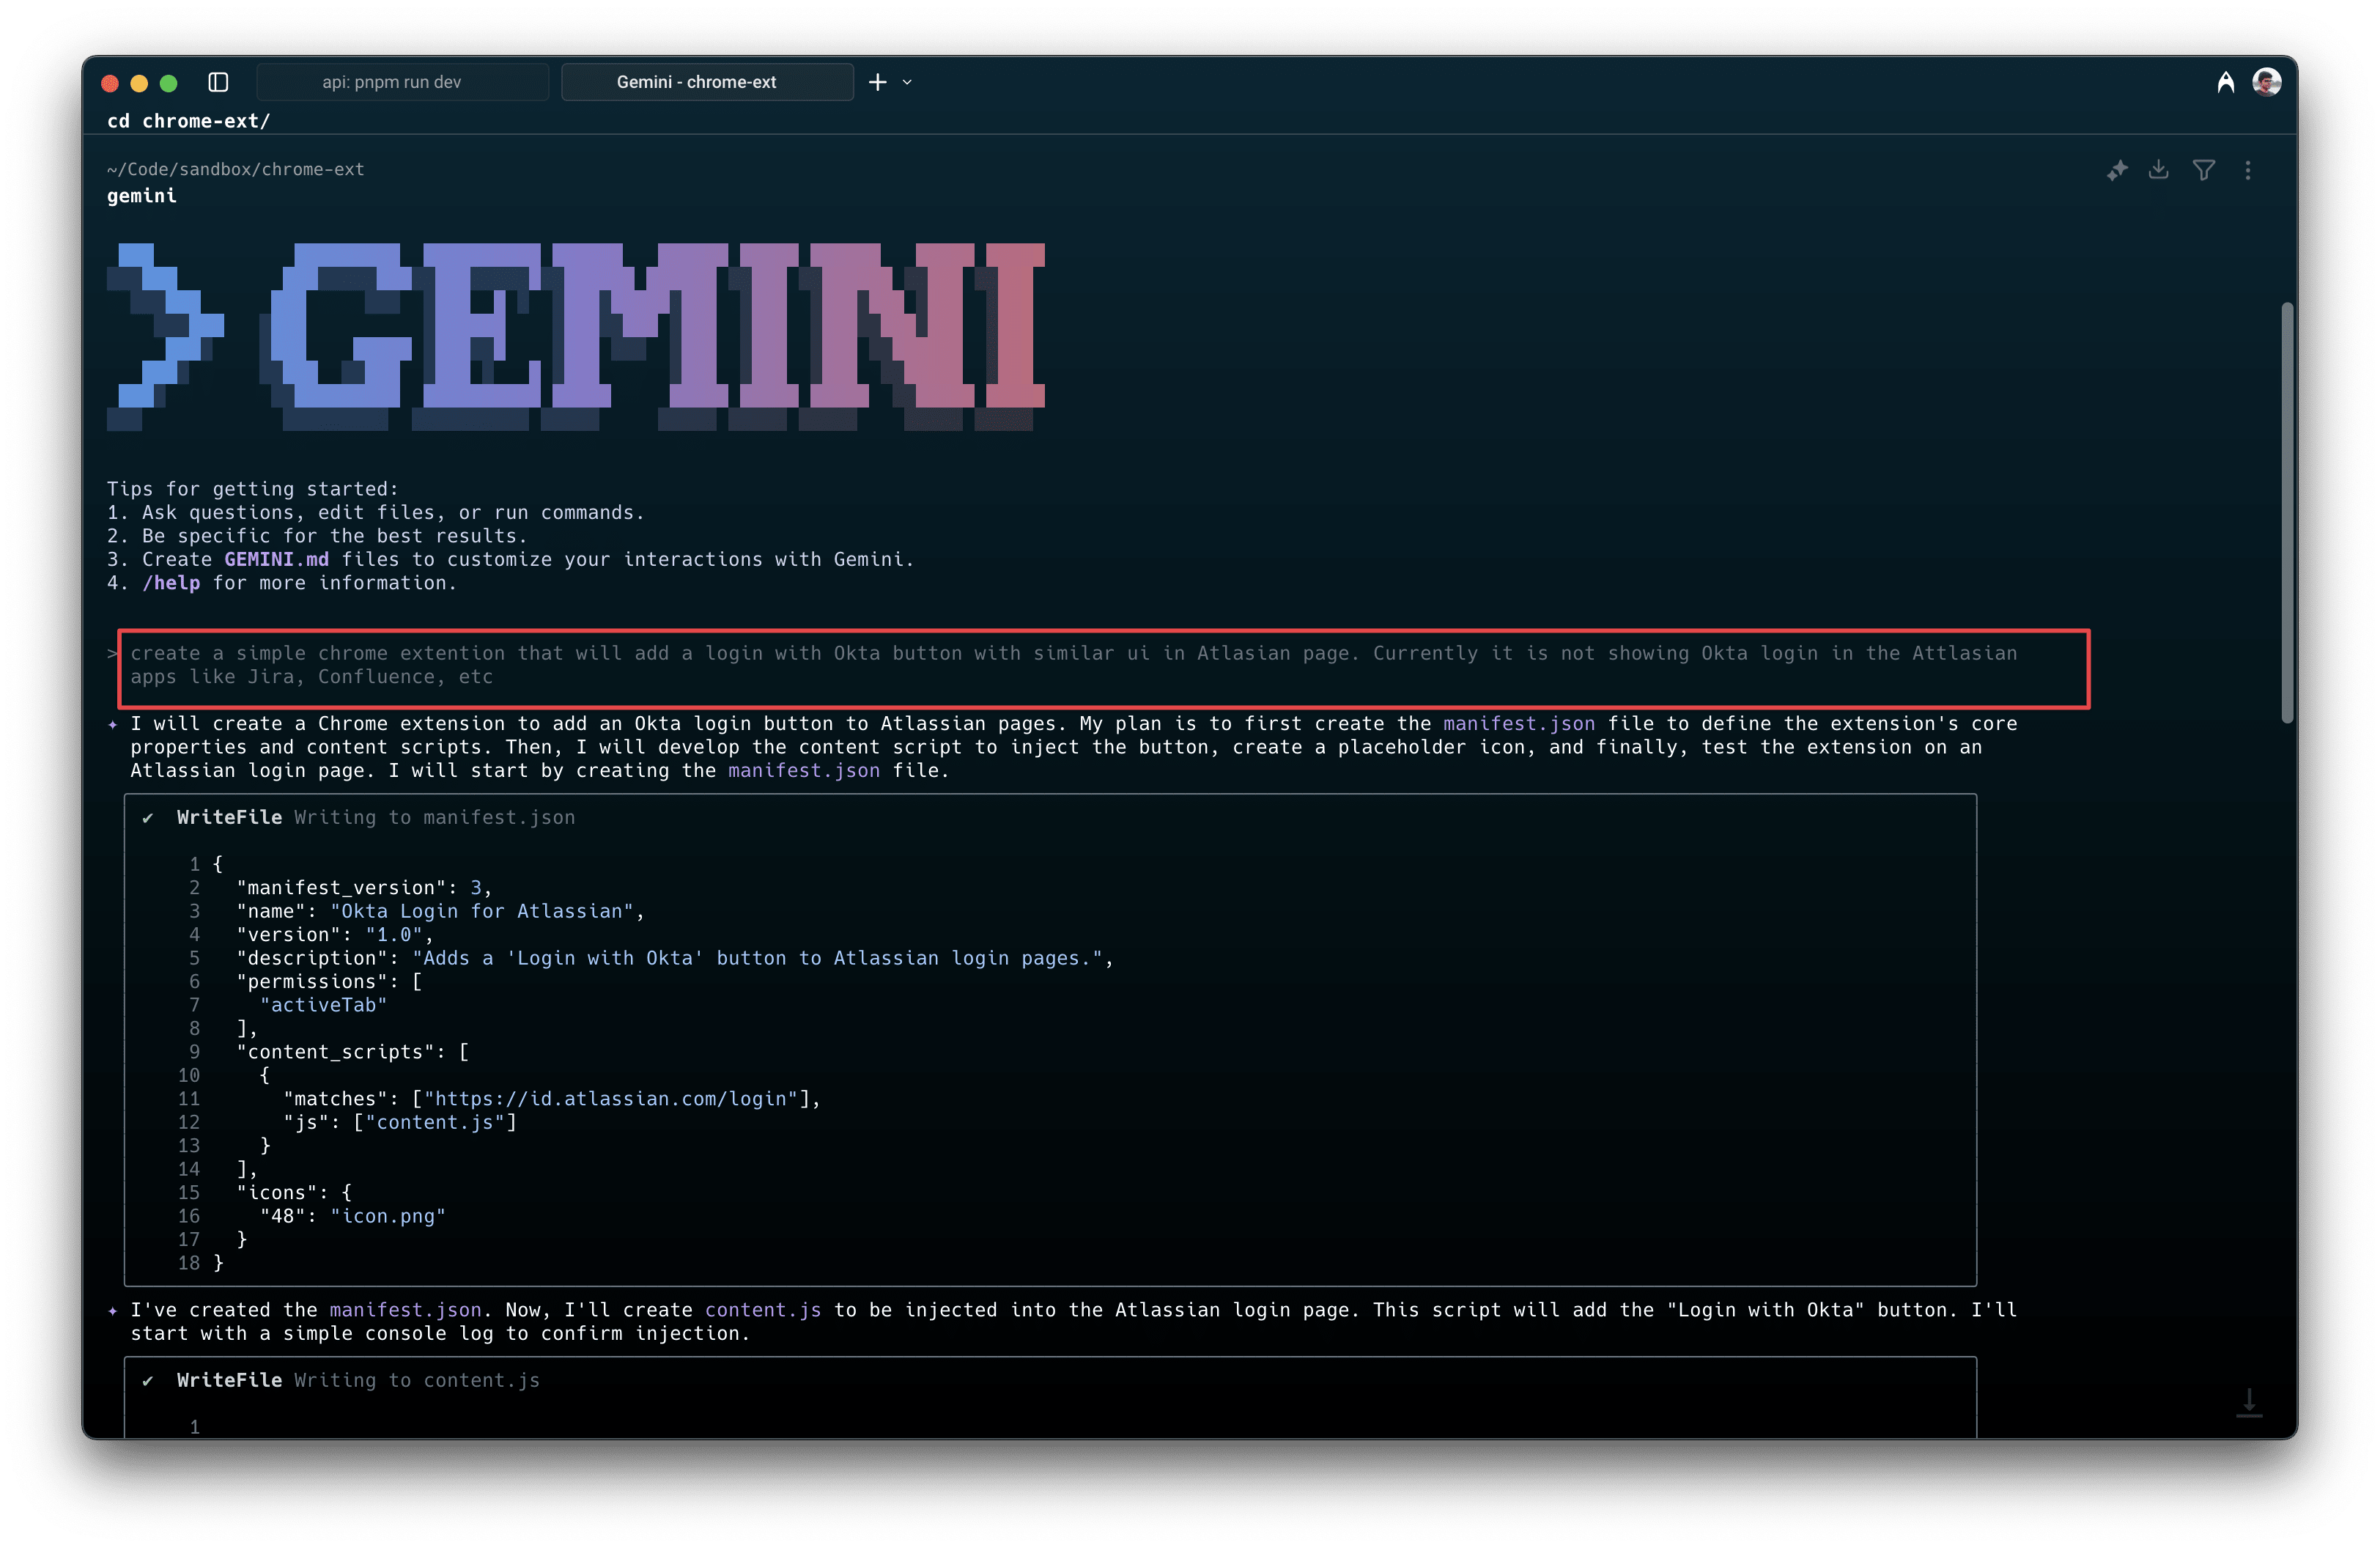Click the '"manifest_version": 3,' line
Viewport: 2380px width, 1548px height.
(x=364, y=887)
